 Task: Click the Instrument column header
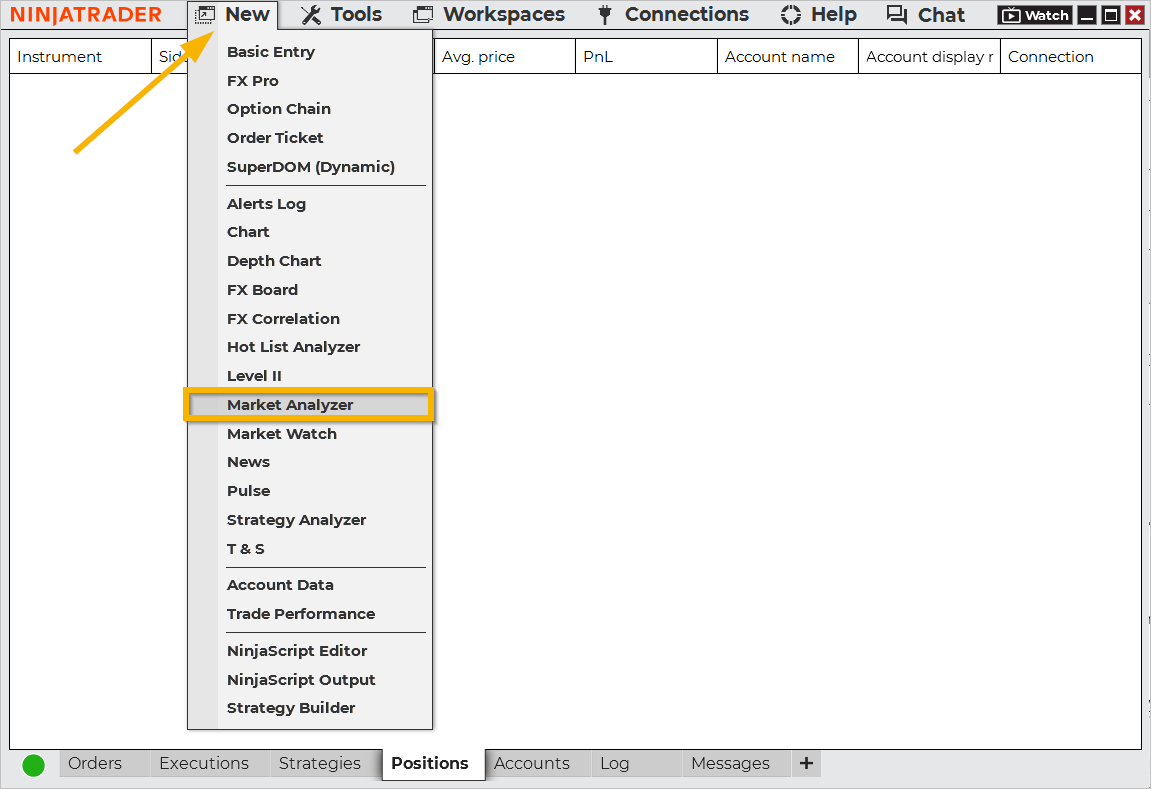(x=80, y=57)
